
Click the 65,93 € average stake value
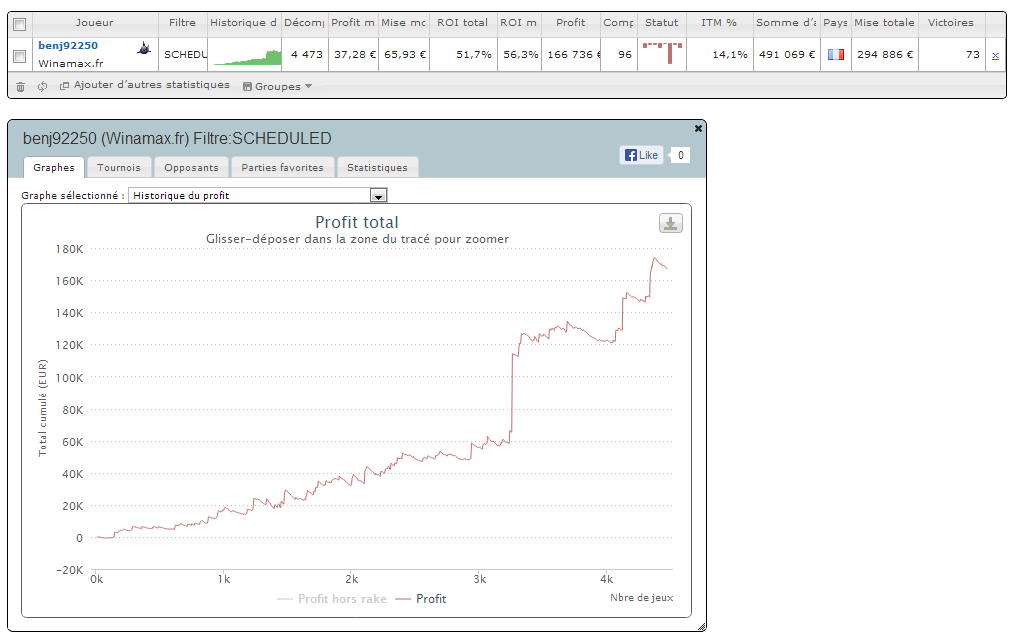click(405, 55)
